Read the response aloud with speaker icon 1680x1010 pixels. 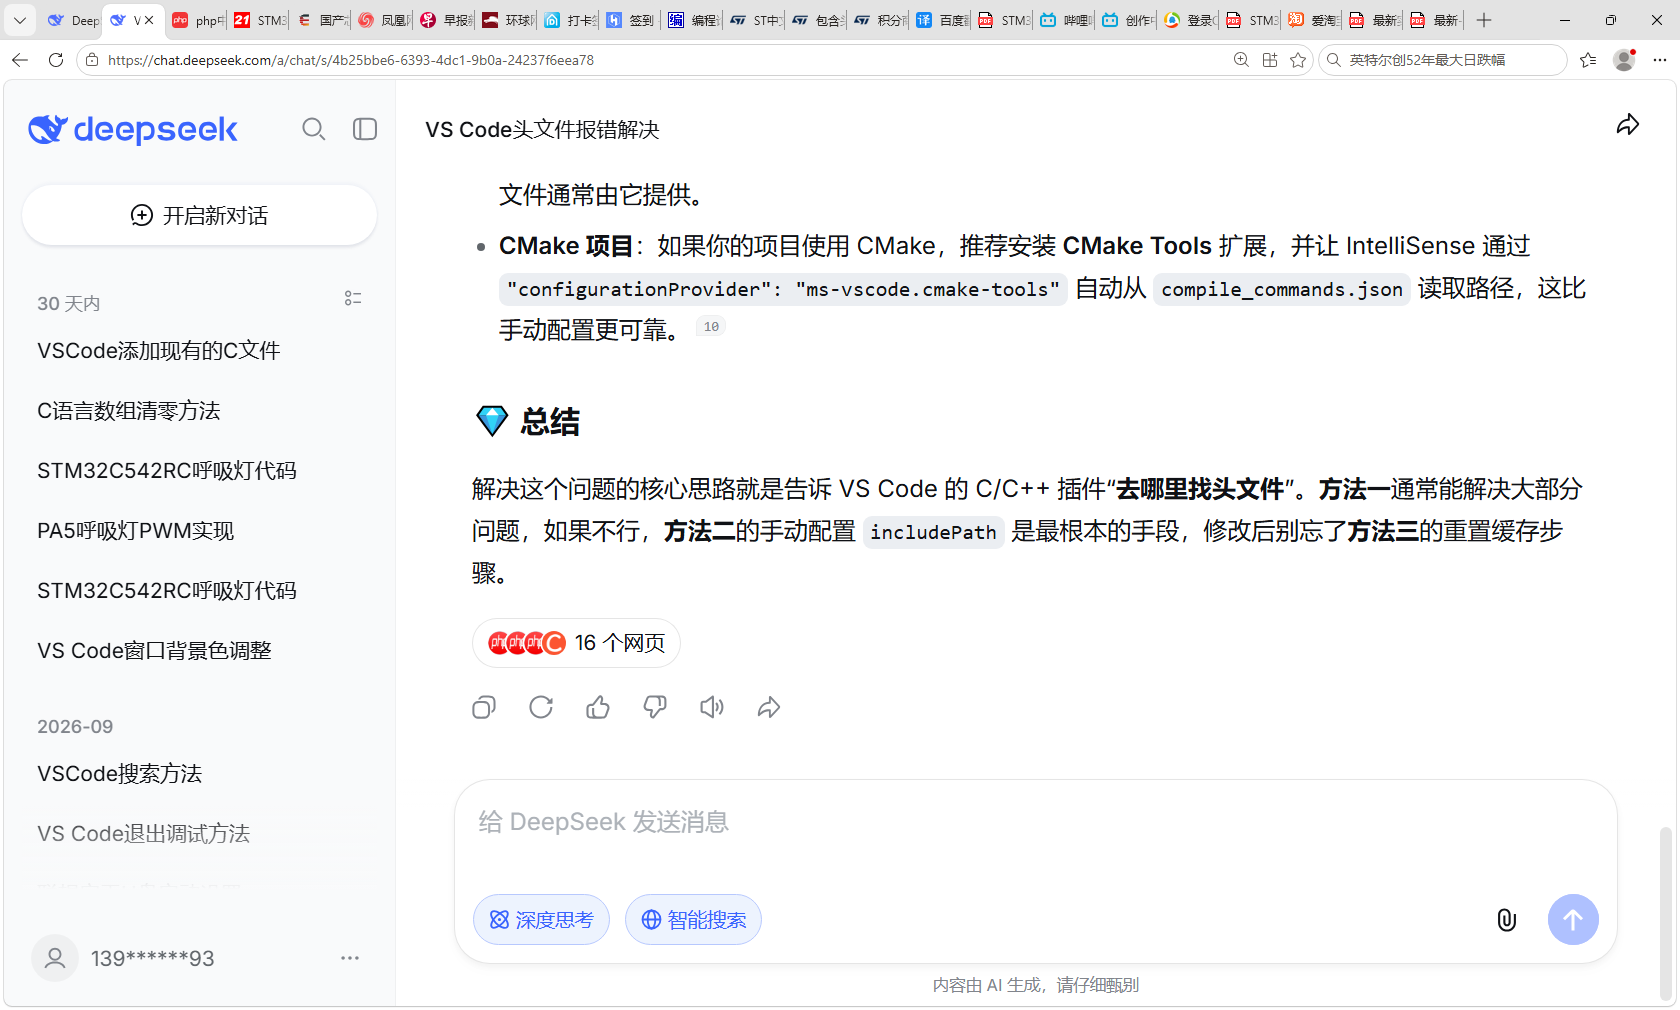pyautogui.click(x=712, y=708)
